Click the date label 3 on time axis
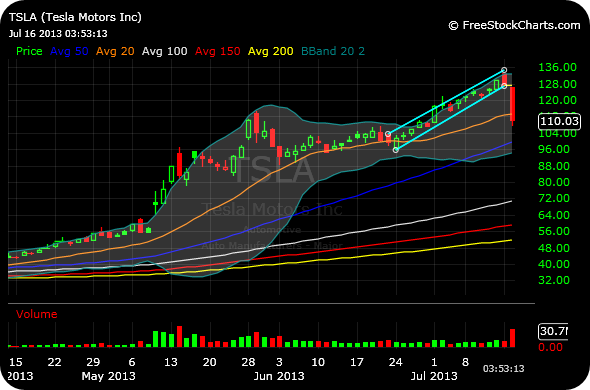Viewport: 590px width, 390px height. point(279,362)
